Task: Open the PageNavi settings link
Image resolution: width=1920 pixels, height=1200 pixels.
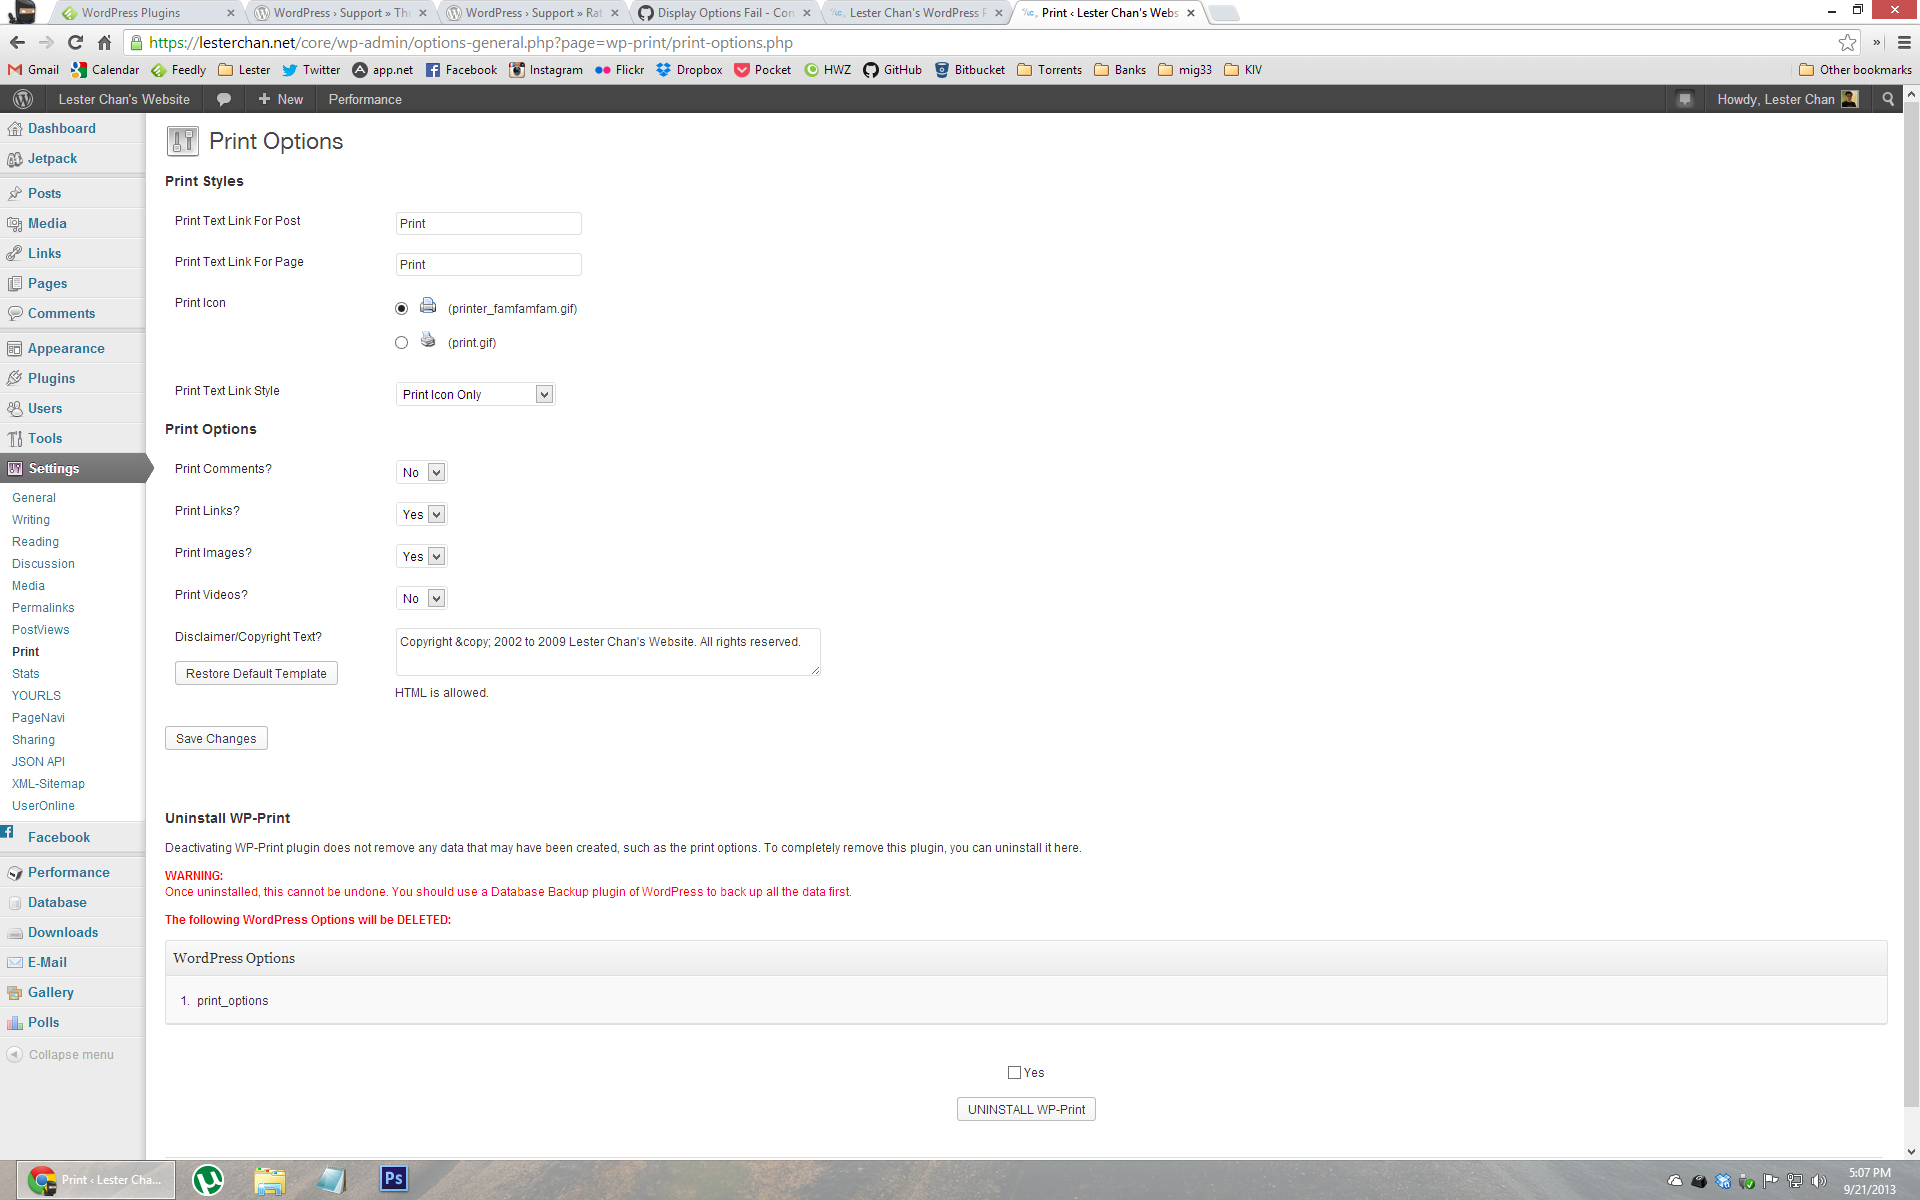Action: [x=38, y=718]
